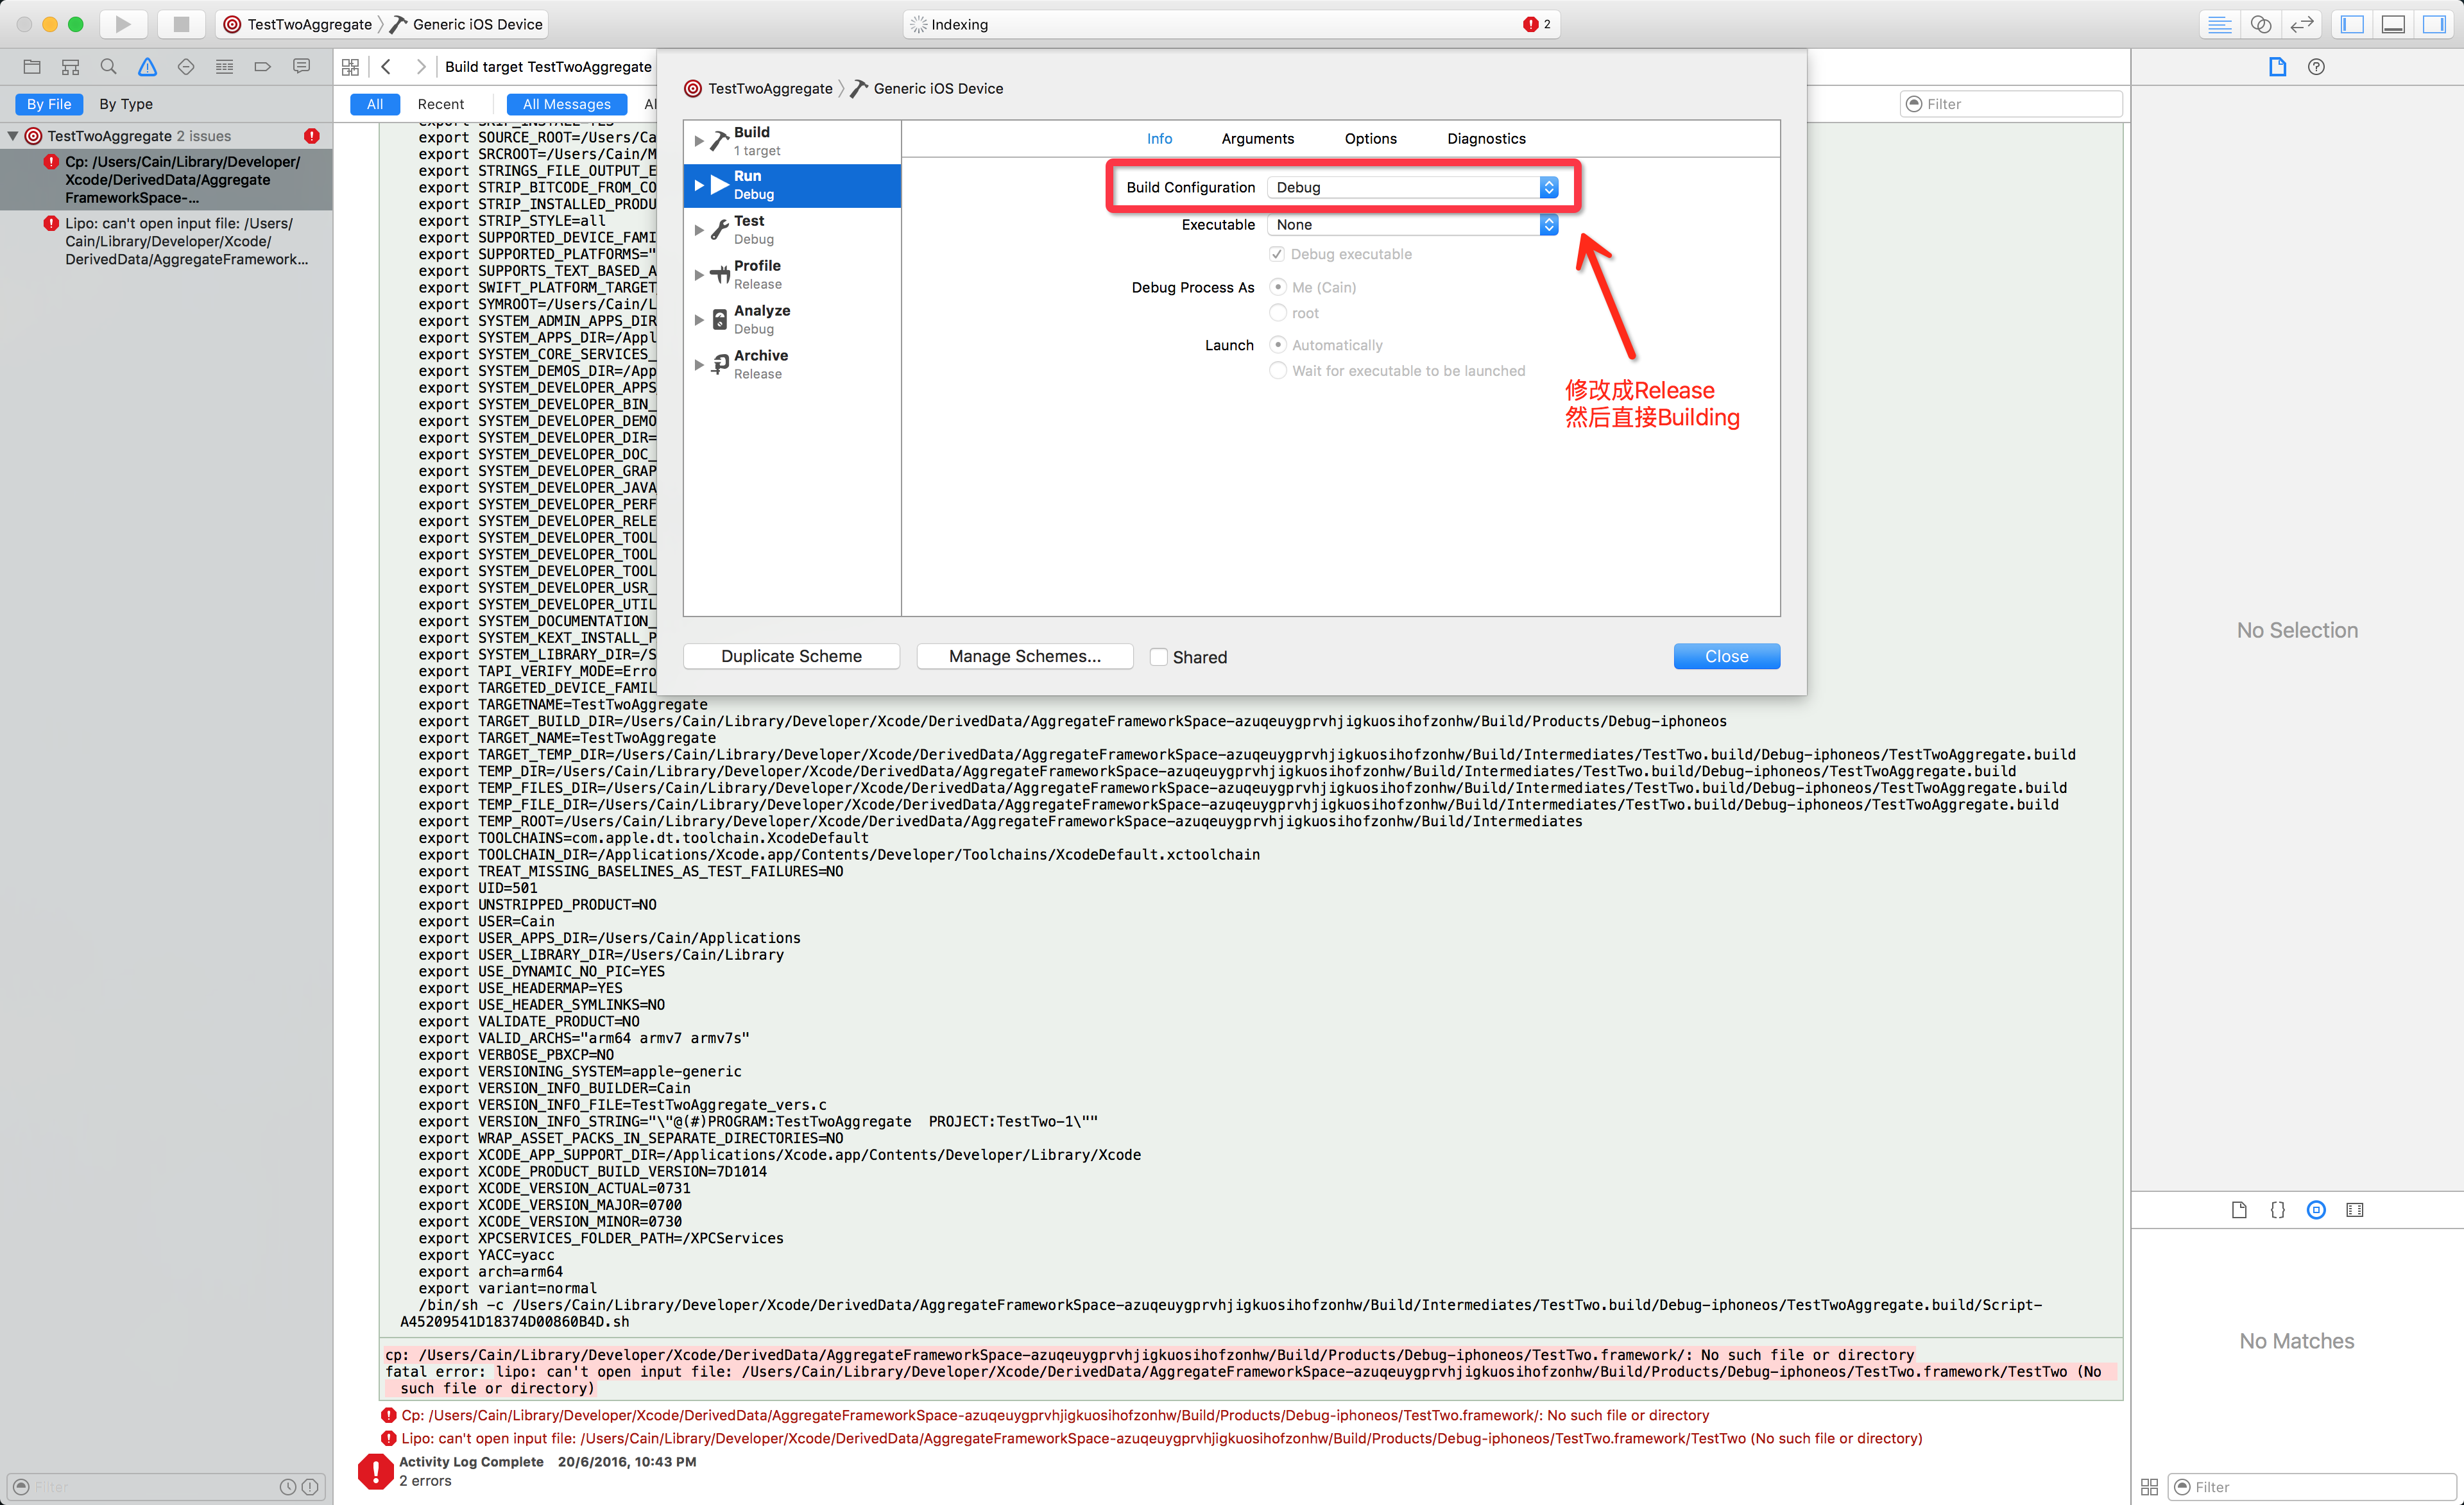2464x1505 pixels.
Task: Switch to the Diagnostics tab
Action: (x=1486, y=139)
